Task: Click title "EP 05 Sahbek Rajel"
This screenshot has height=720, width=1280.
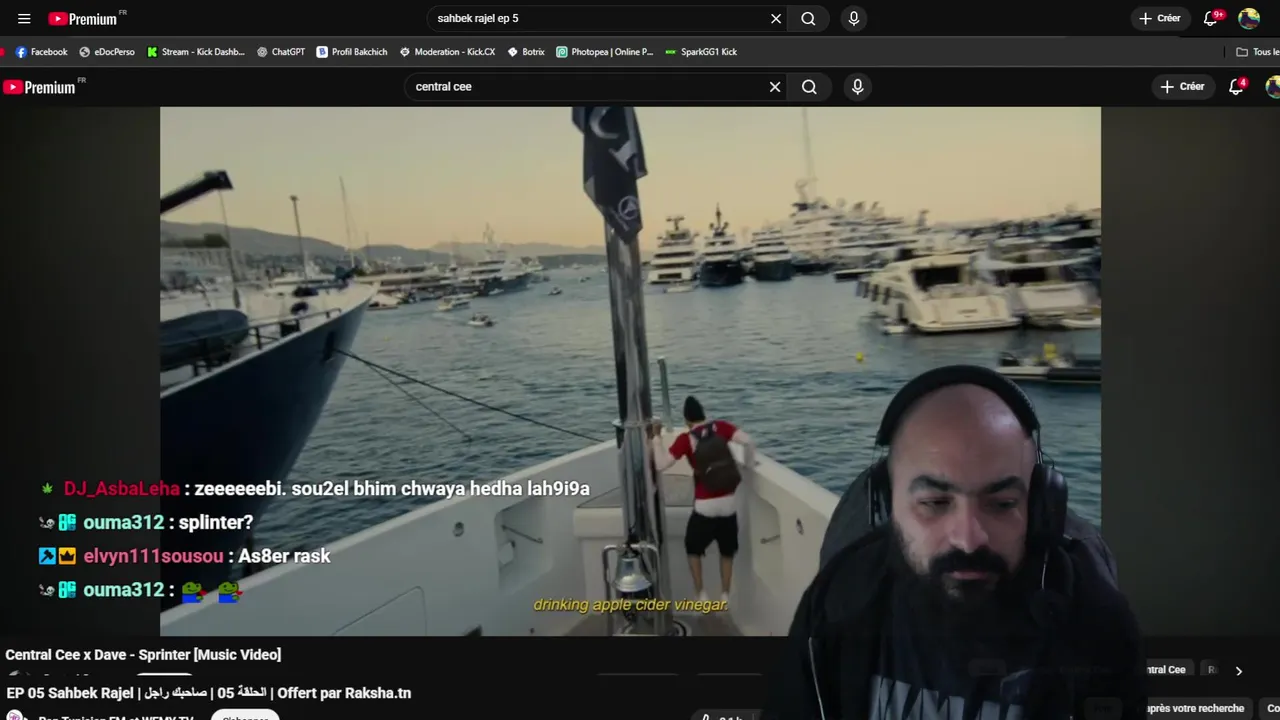Action: point(208,693)
